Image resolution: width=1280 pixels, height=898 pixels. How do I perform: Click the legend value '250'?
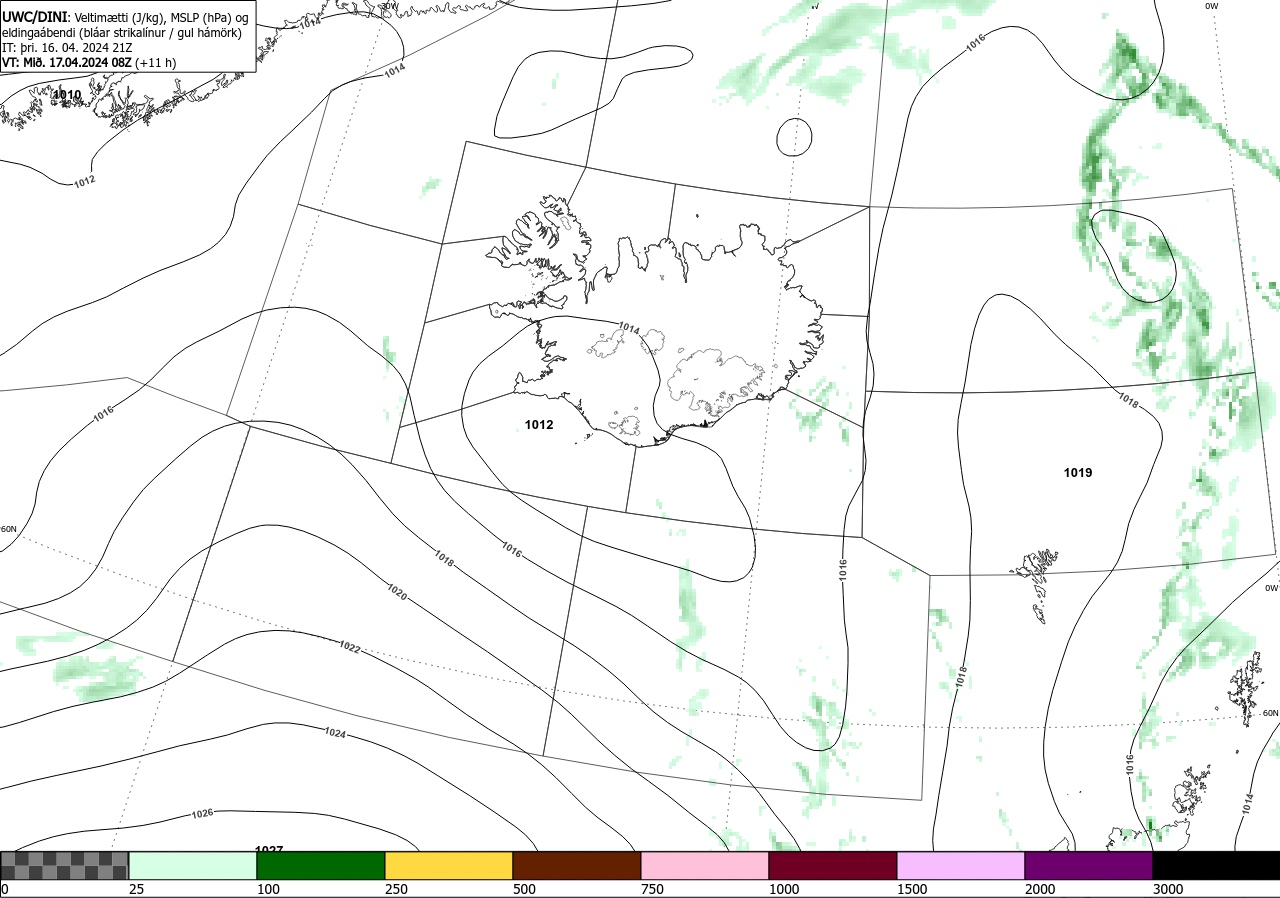396,889
